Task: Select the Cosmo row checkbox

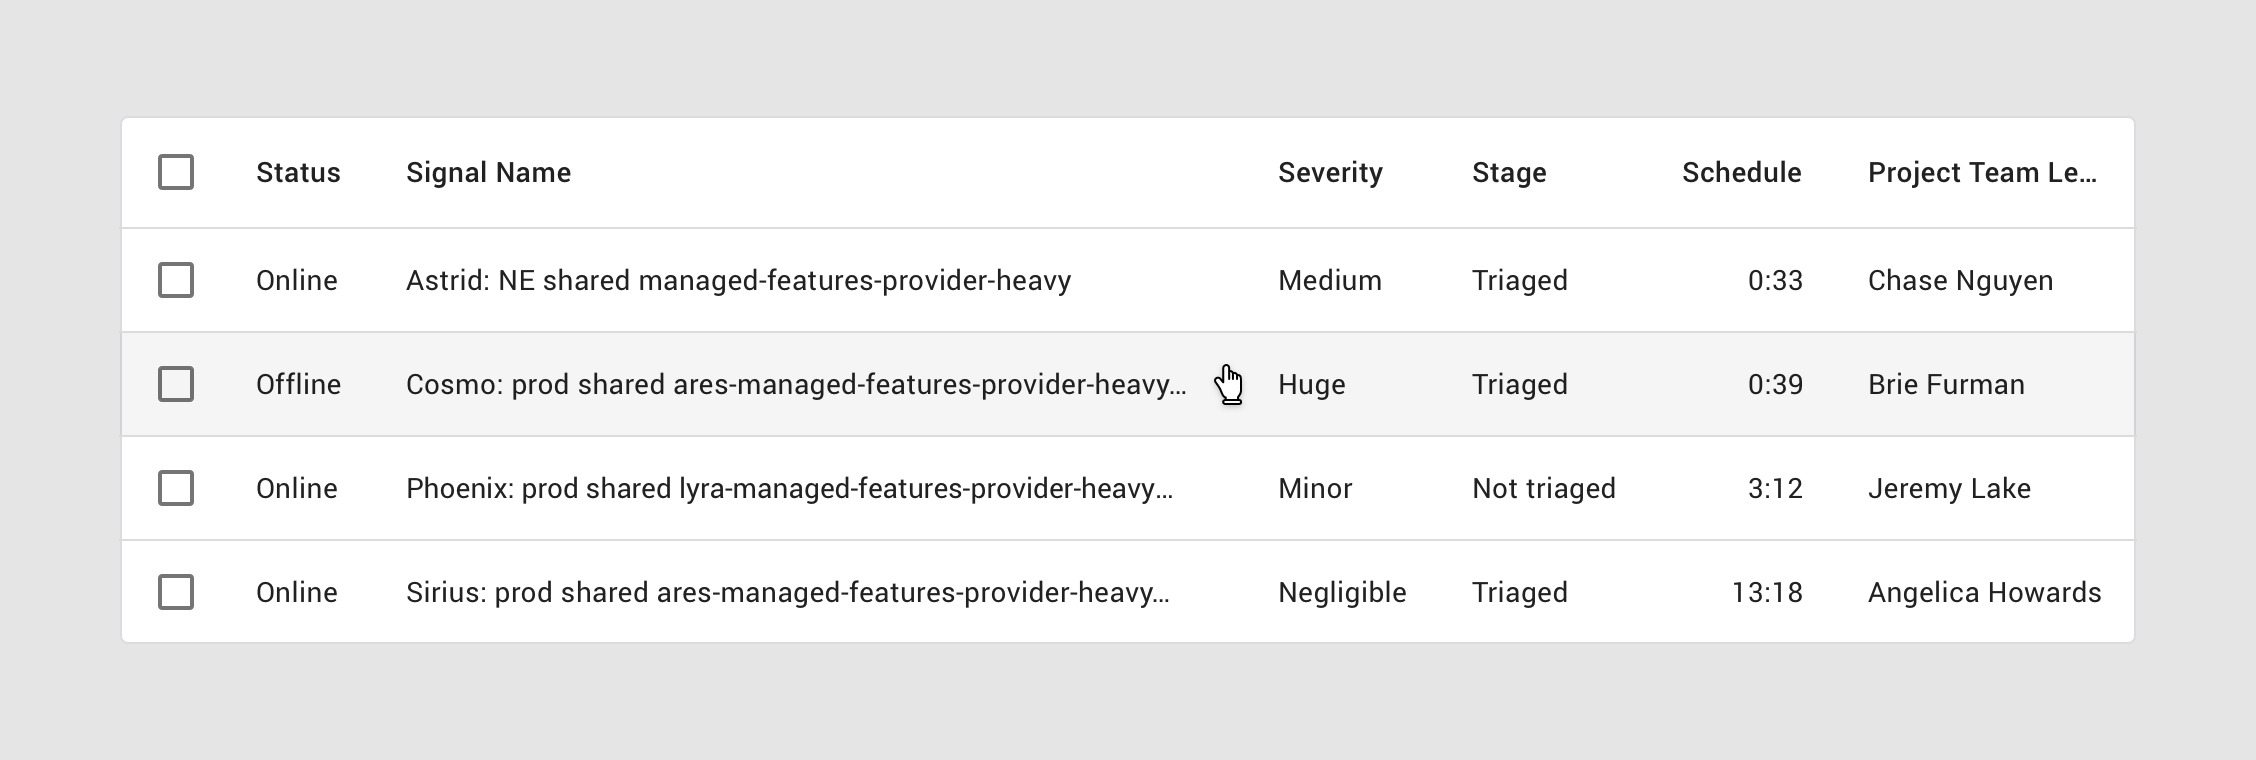Action: (x=176, y=384)
